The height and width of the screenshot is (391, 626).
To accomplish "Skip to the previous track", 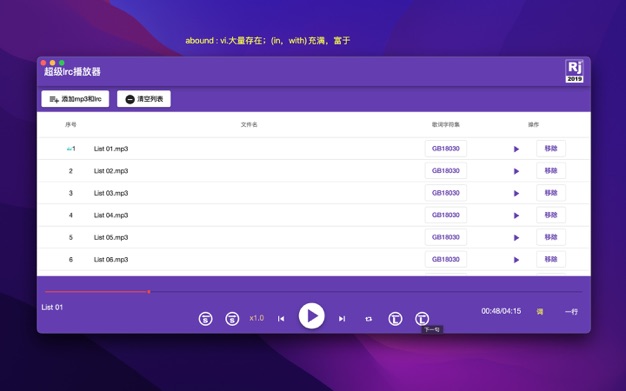I will 281,319.
